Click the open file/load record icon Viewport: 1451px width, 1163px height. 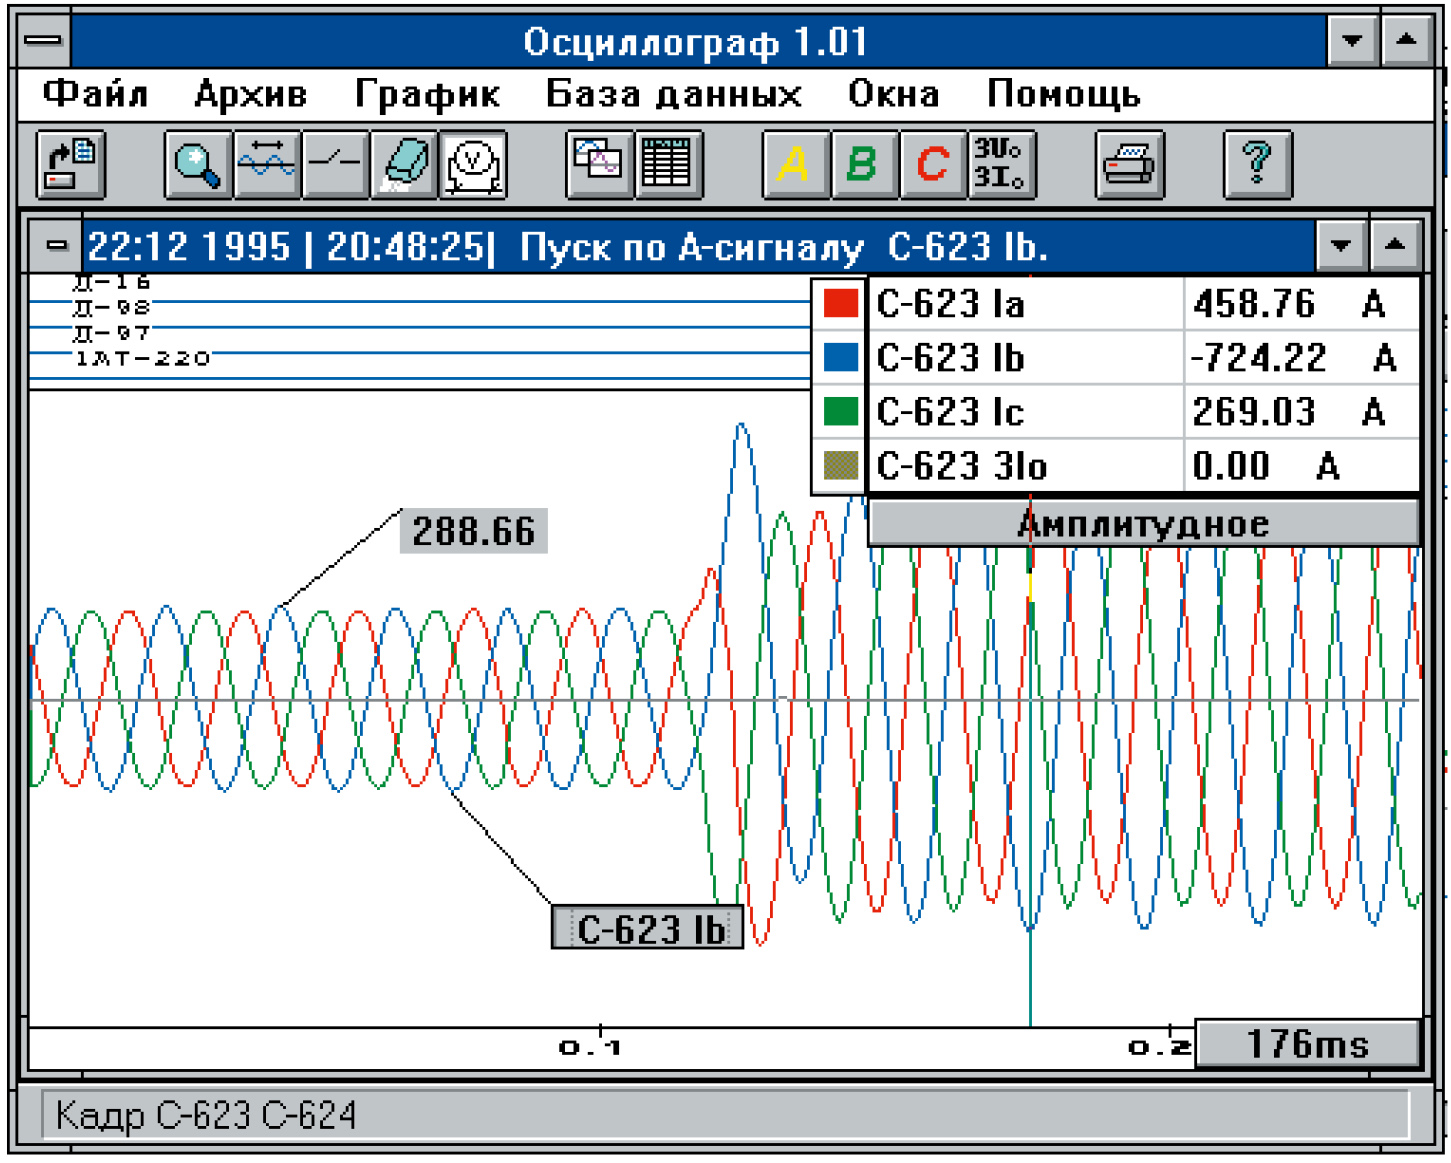click(71, 164)
